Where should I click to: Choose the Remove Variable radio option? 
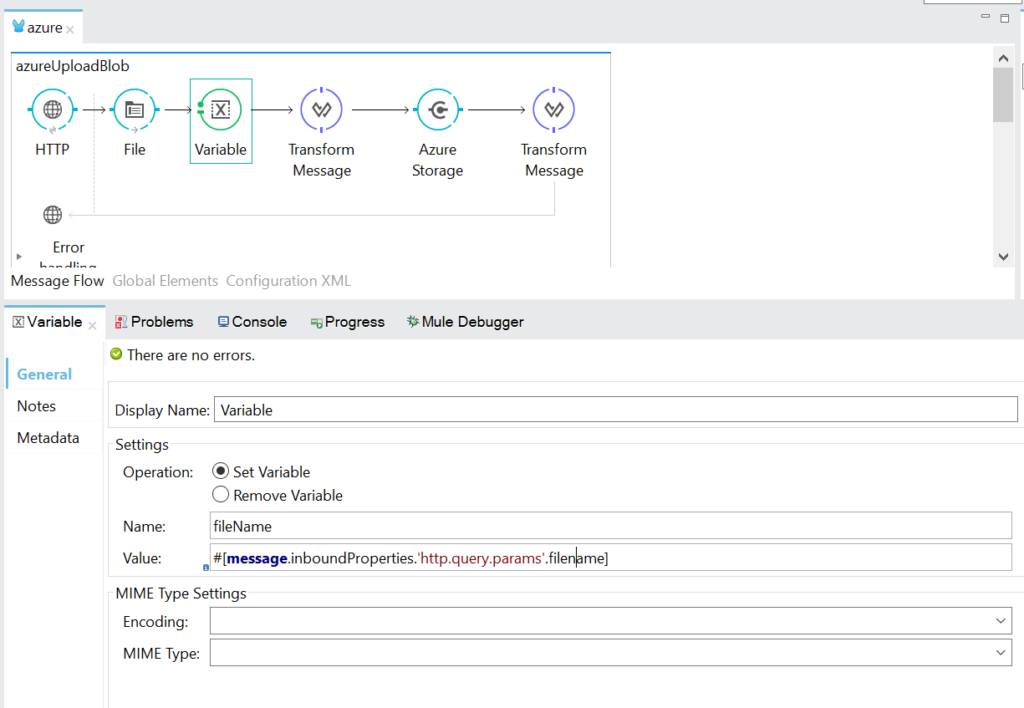(221, 495)
